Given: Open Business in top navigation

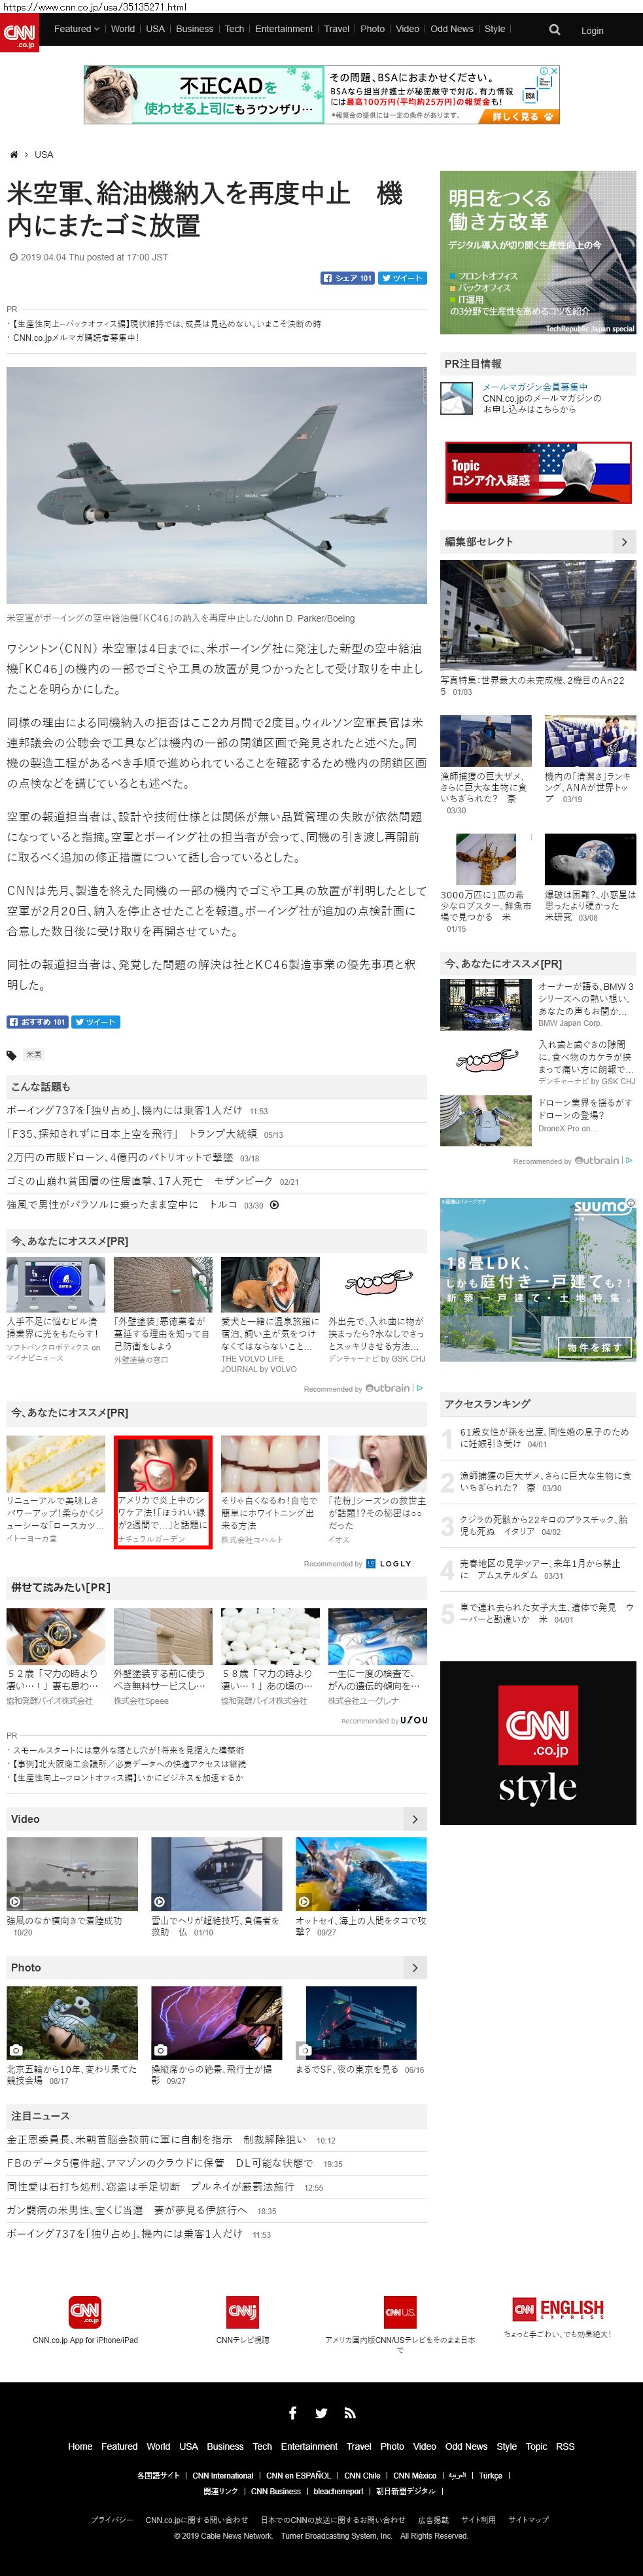Looking at the screenshot, I should [x=194, y=29].
